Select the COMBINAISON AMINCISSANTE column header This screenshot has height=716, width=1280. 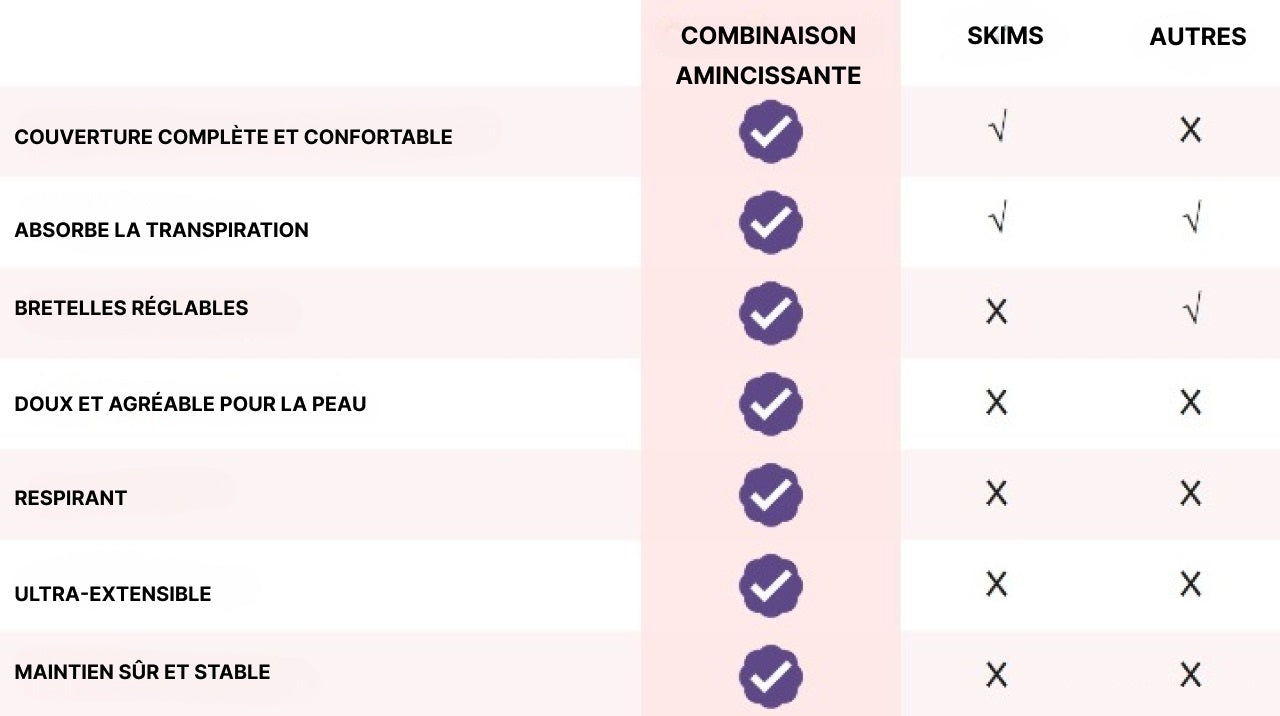point(768,55)
